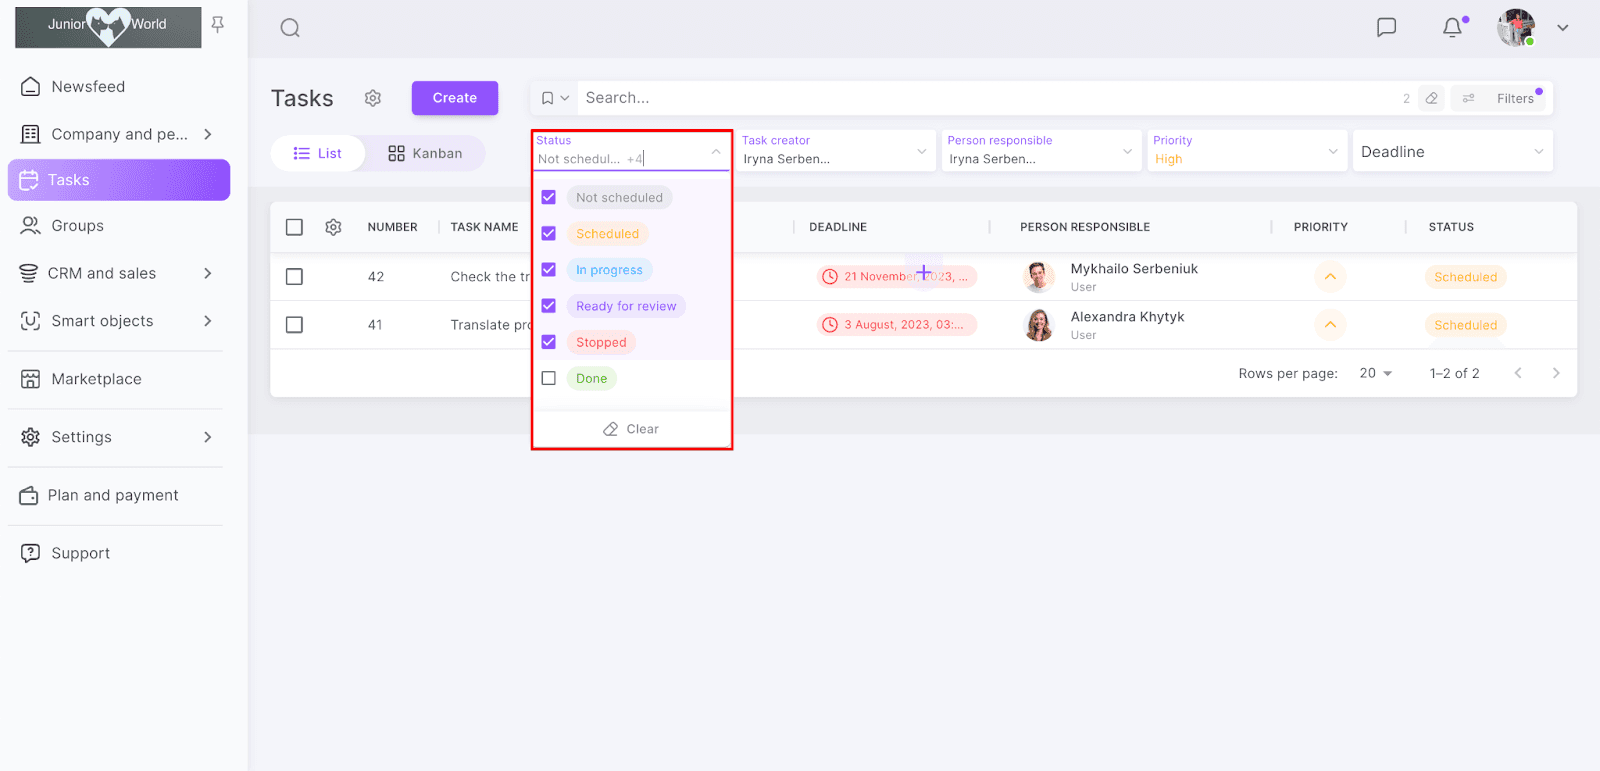Click the High priority indicator for task 41

(1330, 325)
